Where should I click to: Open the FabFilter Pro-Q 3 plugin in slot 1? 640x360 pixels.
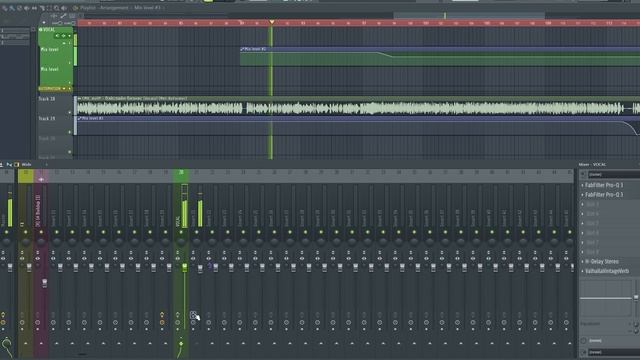point(604,185)
